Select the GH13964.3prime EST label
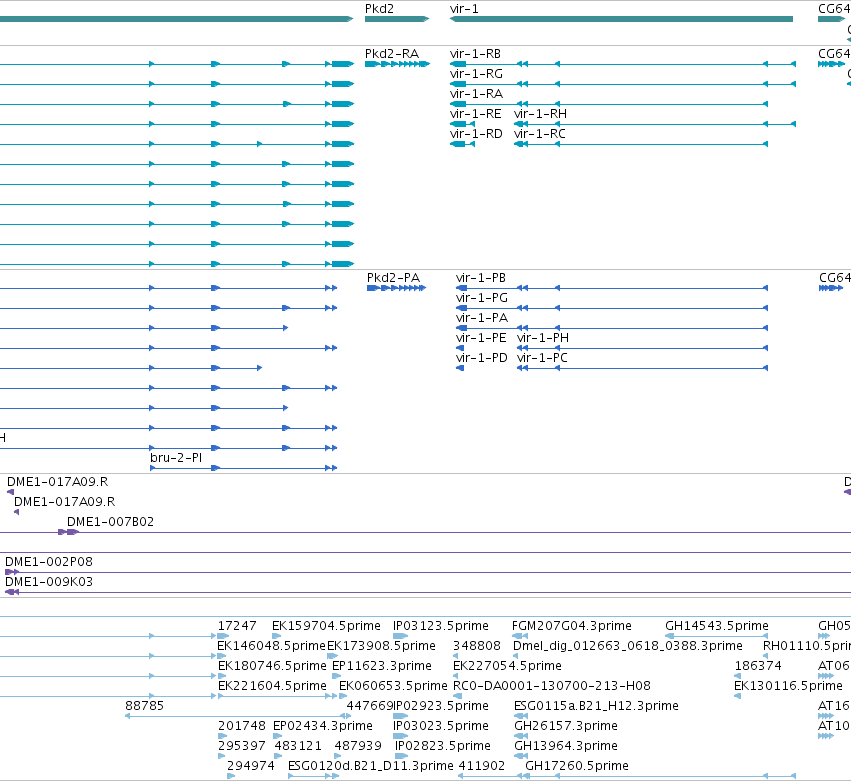This screenshot has height=781, width=851. pos(566,746)
